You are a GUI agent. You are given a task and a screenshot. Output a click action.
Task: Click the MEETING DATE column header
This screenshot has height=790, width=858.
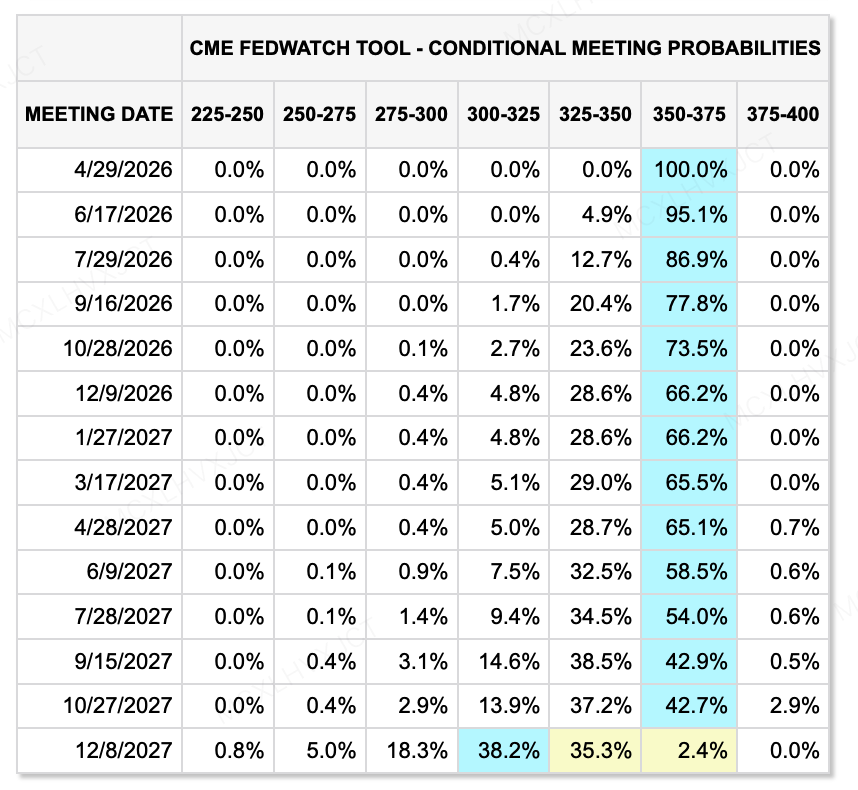tap(98, 114)
